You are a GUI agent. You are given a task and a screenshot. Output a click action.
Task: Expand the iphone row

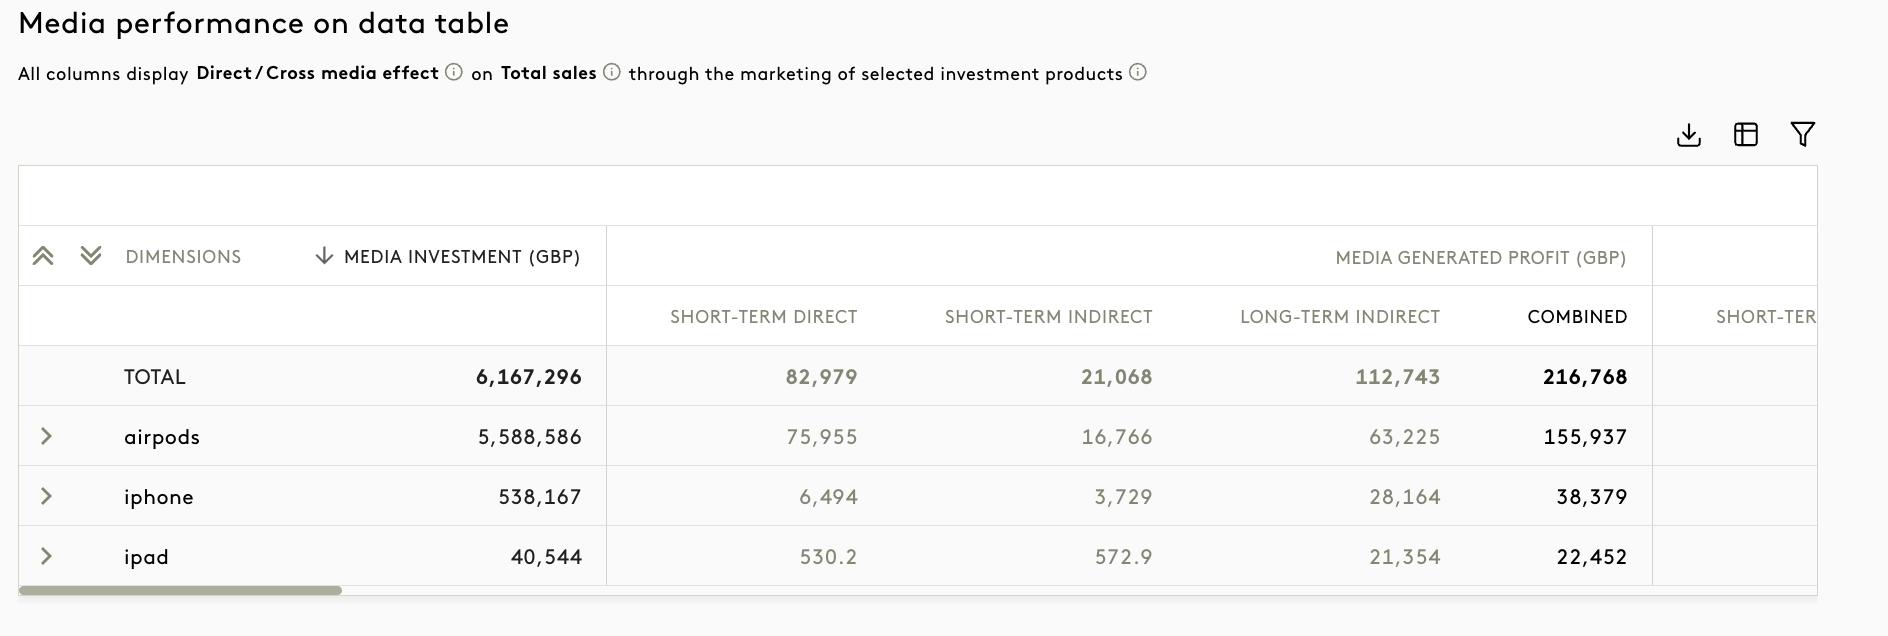click(x=46, y=496)
